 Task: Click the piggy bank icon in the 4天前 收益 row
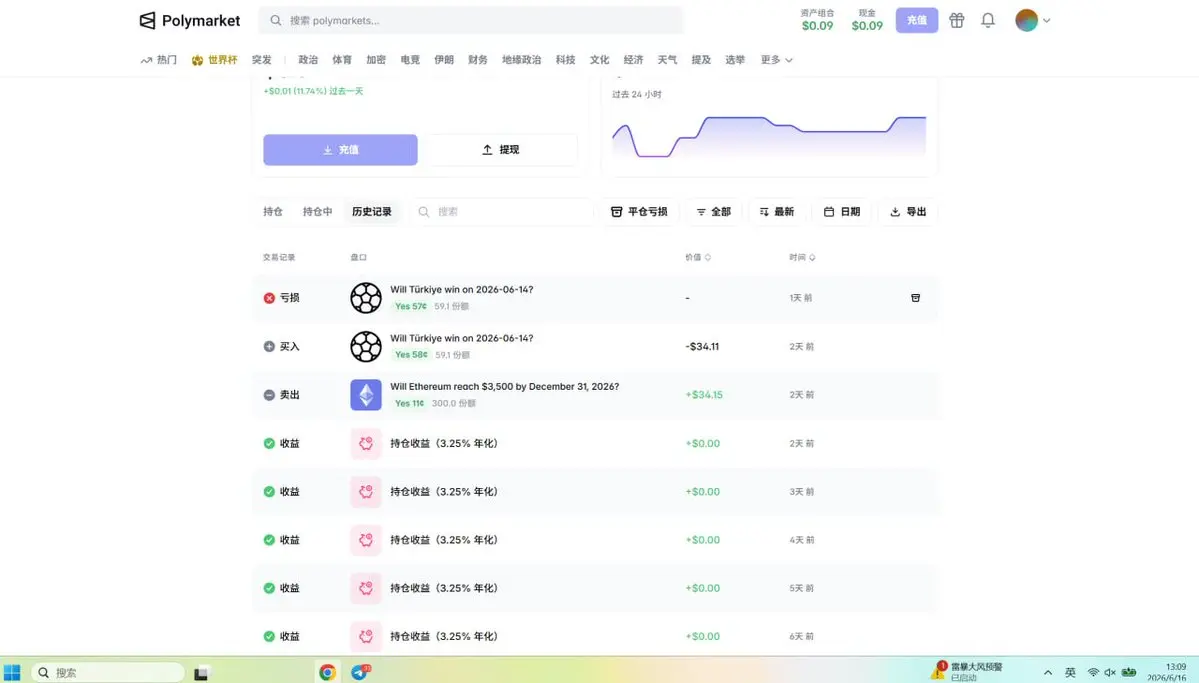coord(366,540)
